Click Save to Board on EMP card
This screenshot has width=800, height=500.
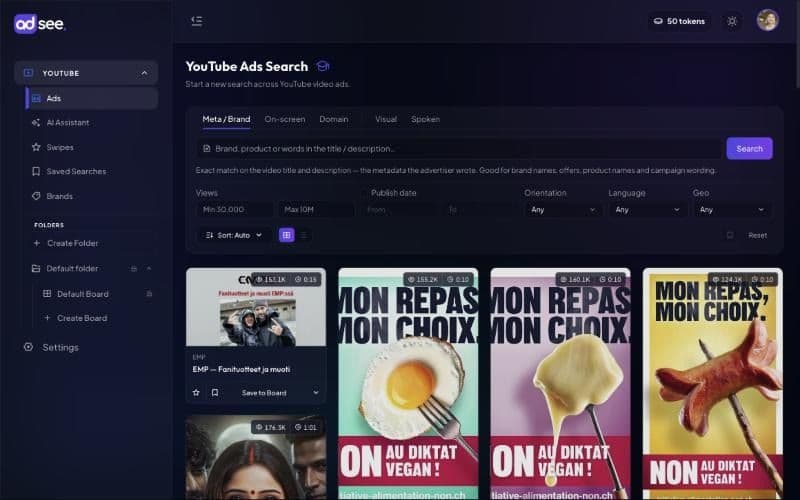click(264, 393)
